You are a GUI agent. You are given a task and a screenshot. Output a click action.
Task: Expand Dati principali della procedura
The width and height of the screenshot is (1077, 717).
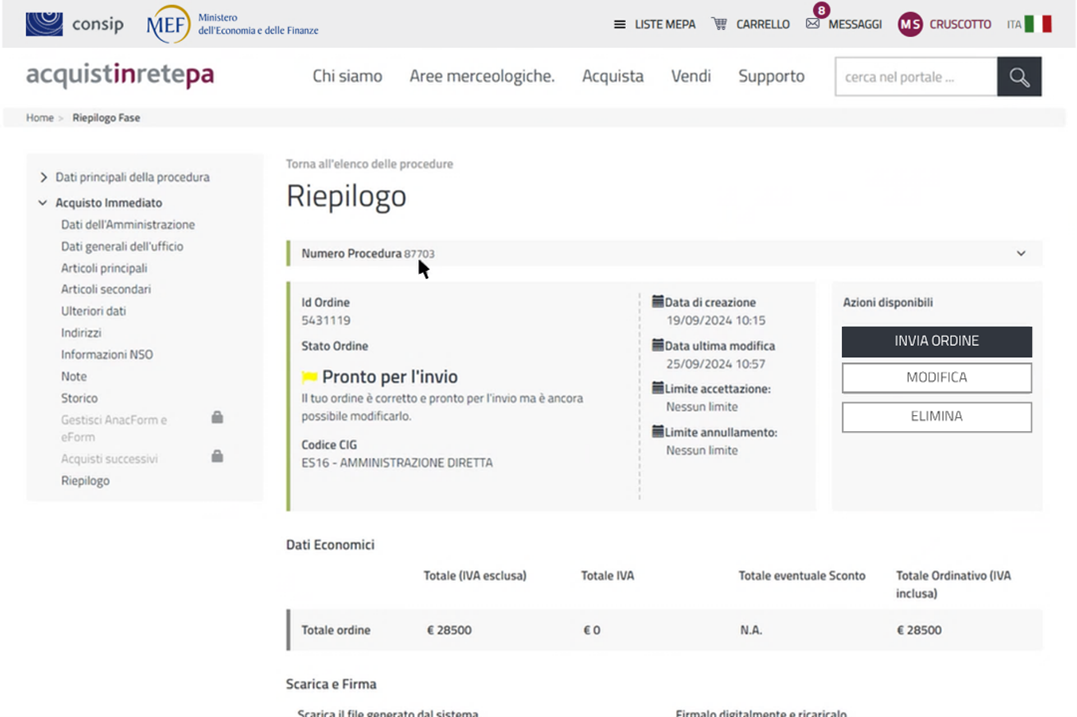point(43,177)
